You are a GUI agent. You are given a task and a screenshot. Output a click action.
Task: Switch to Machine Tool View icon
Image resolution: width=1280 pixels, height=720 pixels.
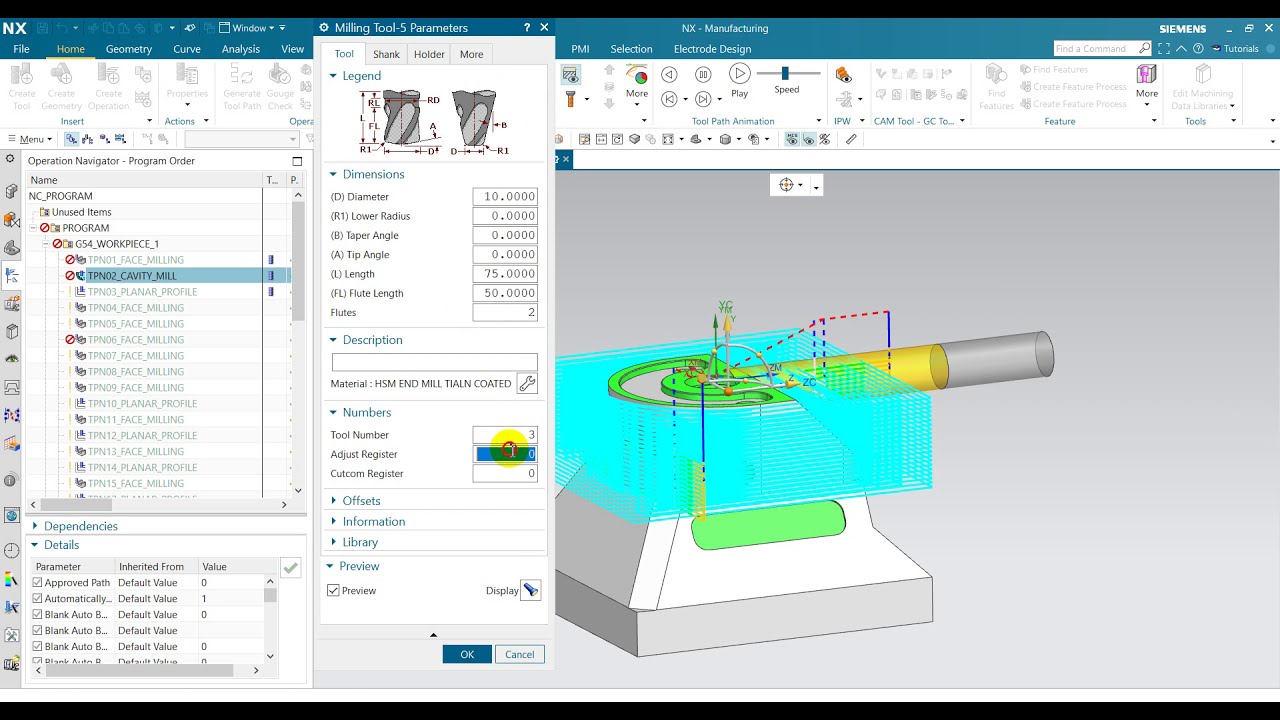tap(87, 139)
